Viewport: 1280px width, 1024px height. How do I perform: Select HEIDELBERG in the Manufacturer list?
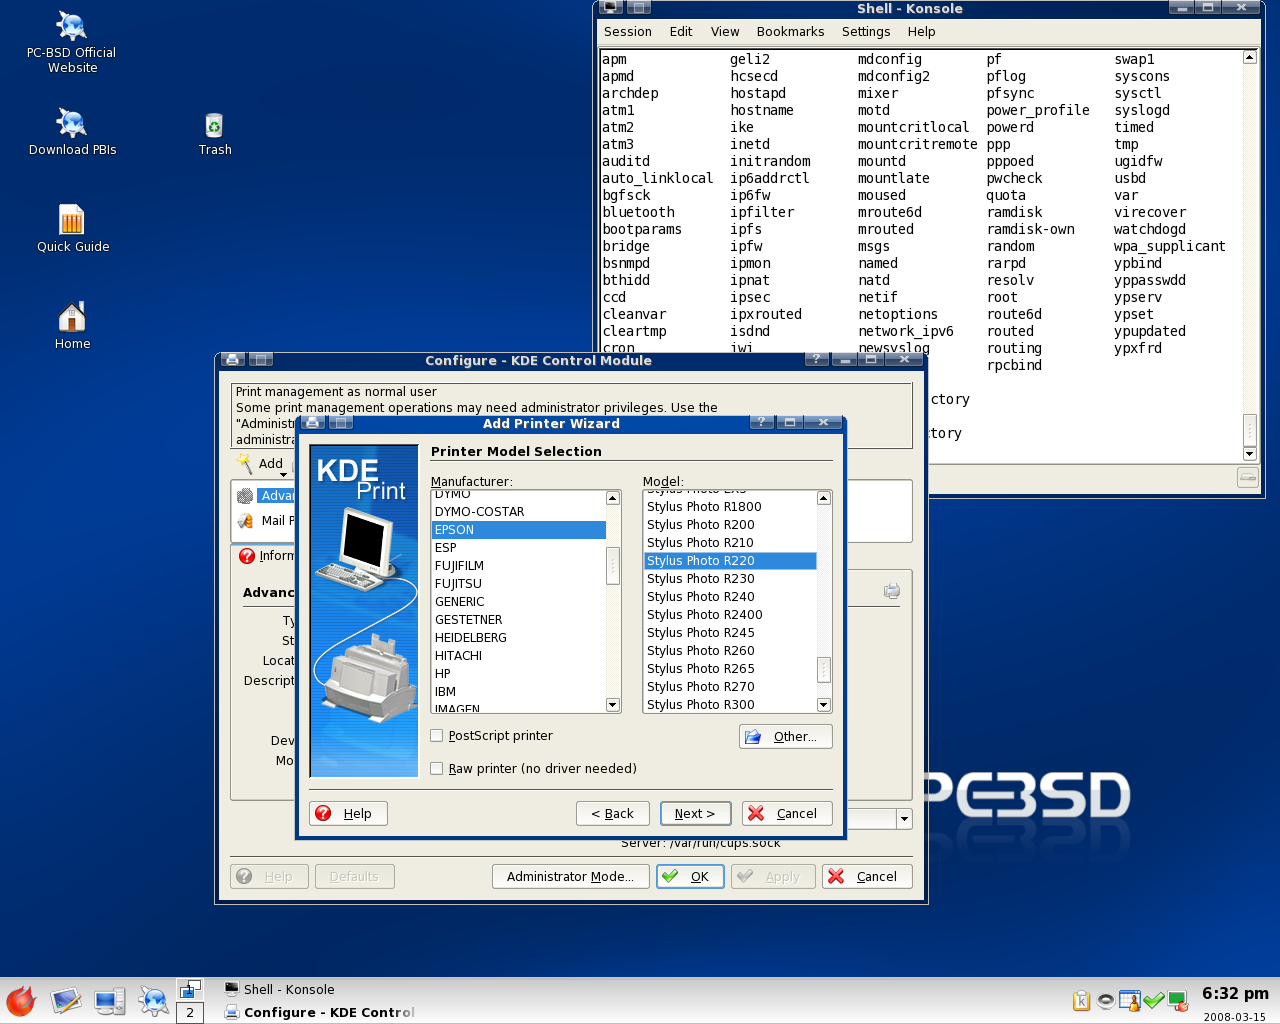tap(518, 638)
